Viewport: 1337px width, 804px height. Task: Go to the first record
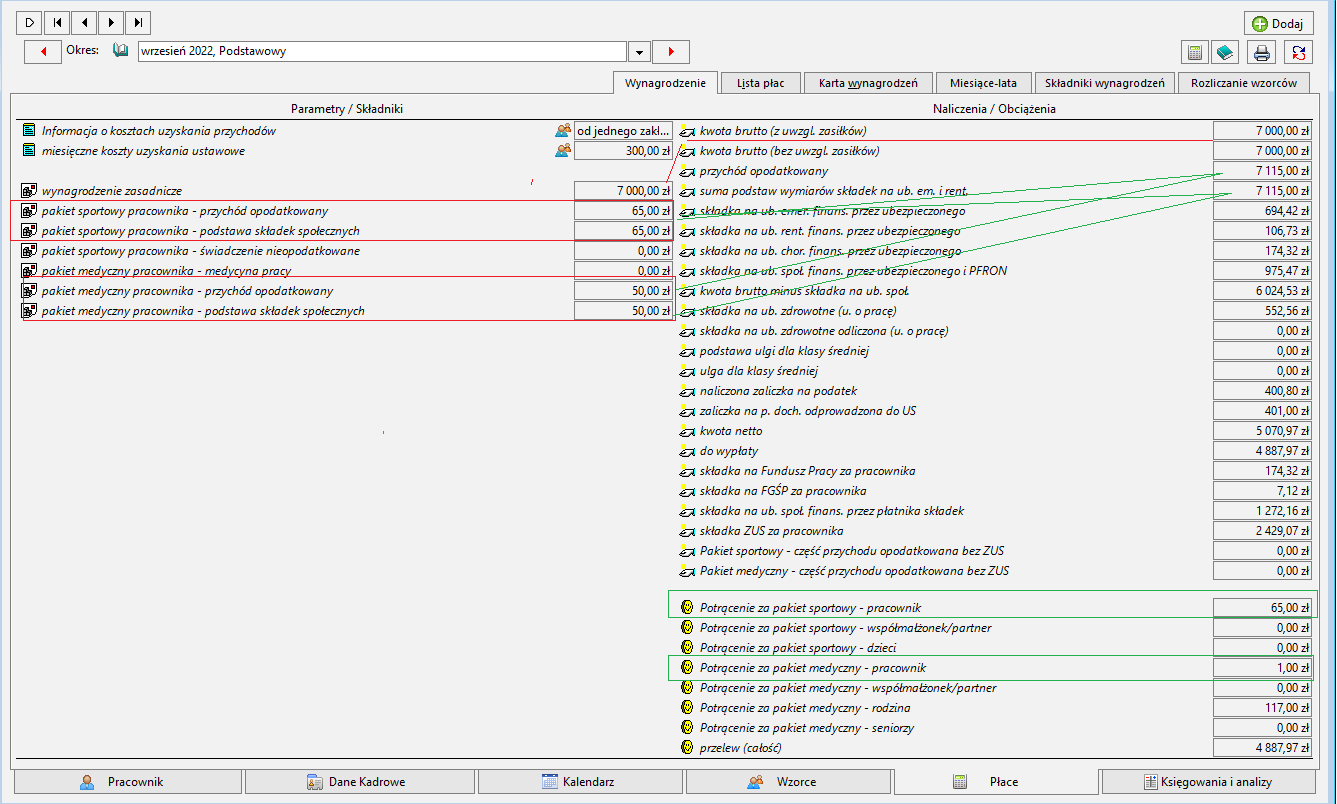58,22
